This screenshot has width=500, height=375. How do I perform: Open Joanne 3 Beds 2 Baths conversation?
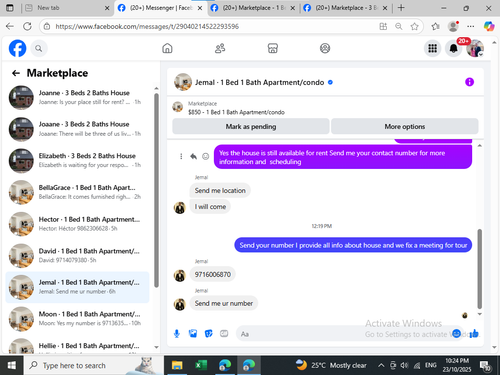coord(77,97)
